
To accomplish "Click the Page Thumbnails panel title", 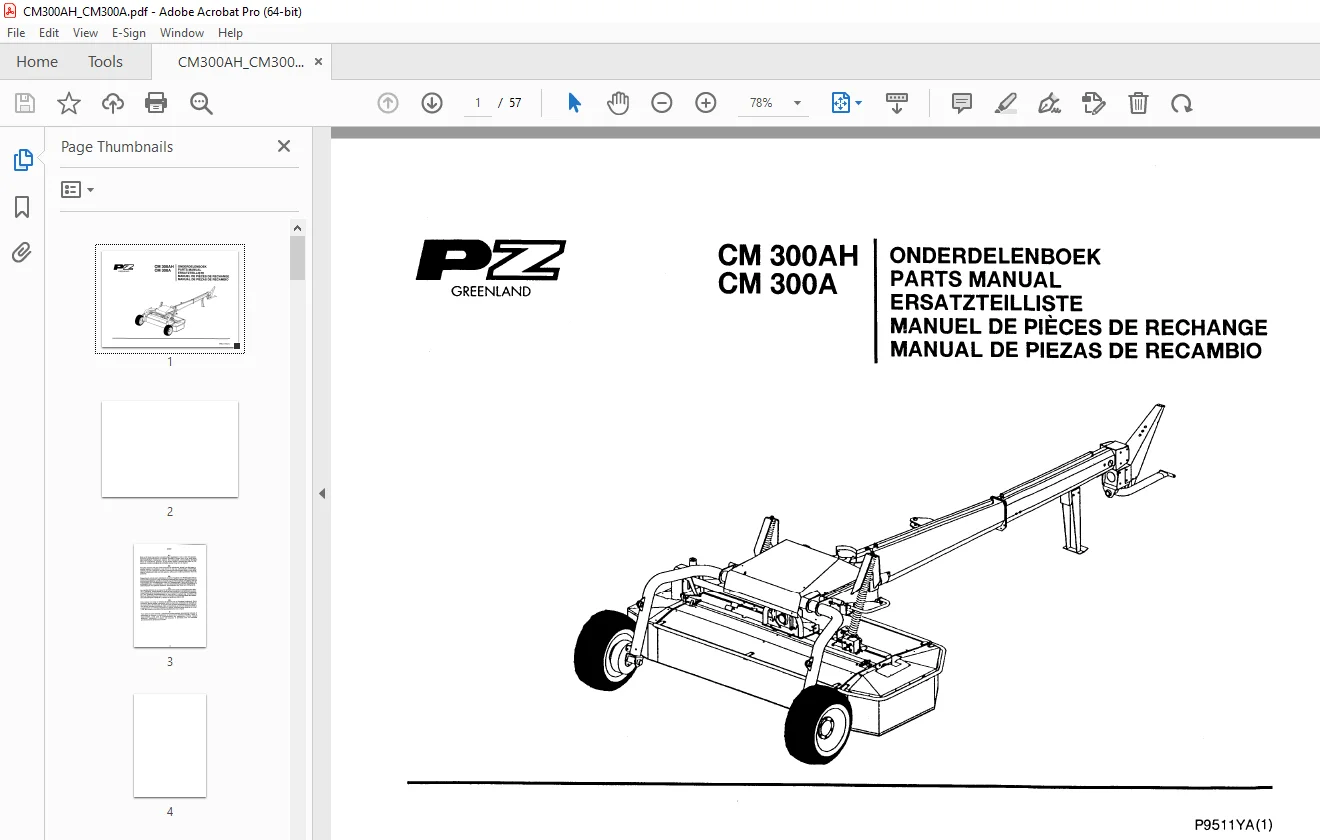I will click(x=117, y=147).
